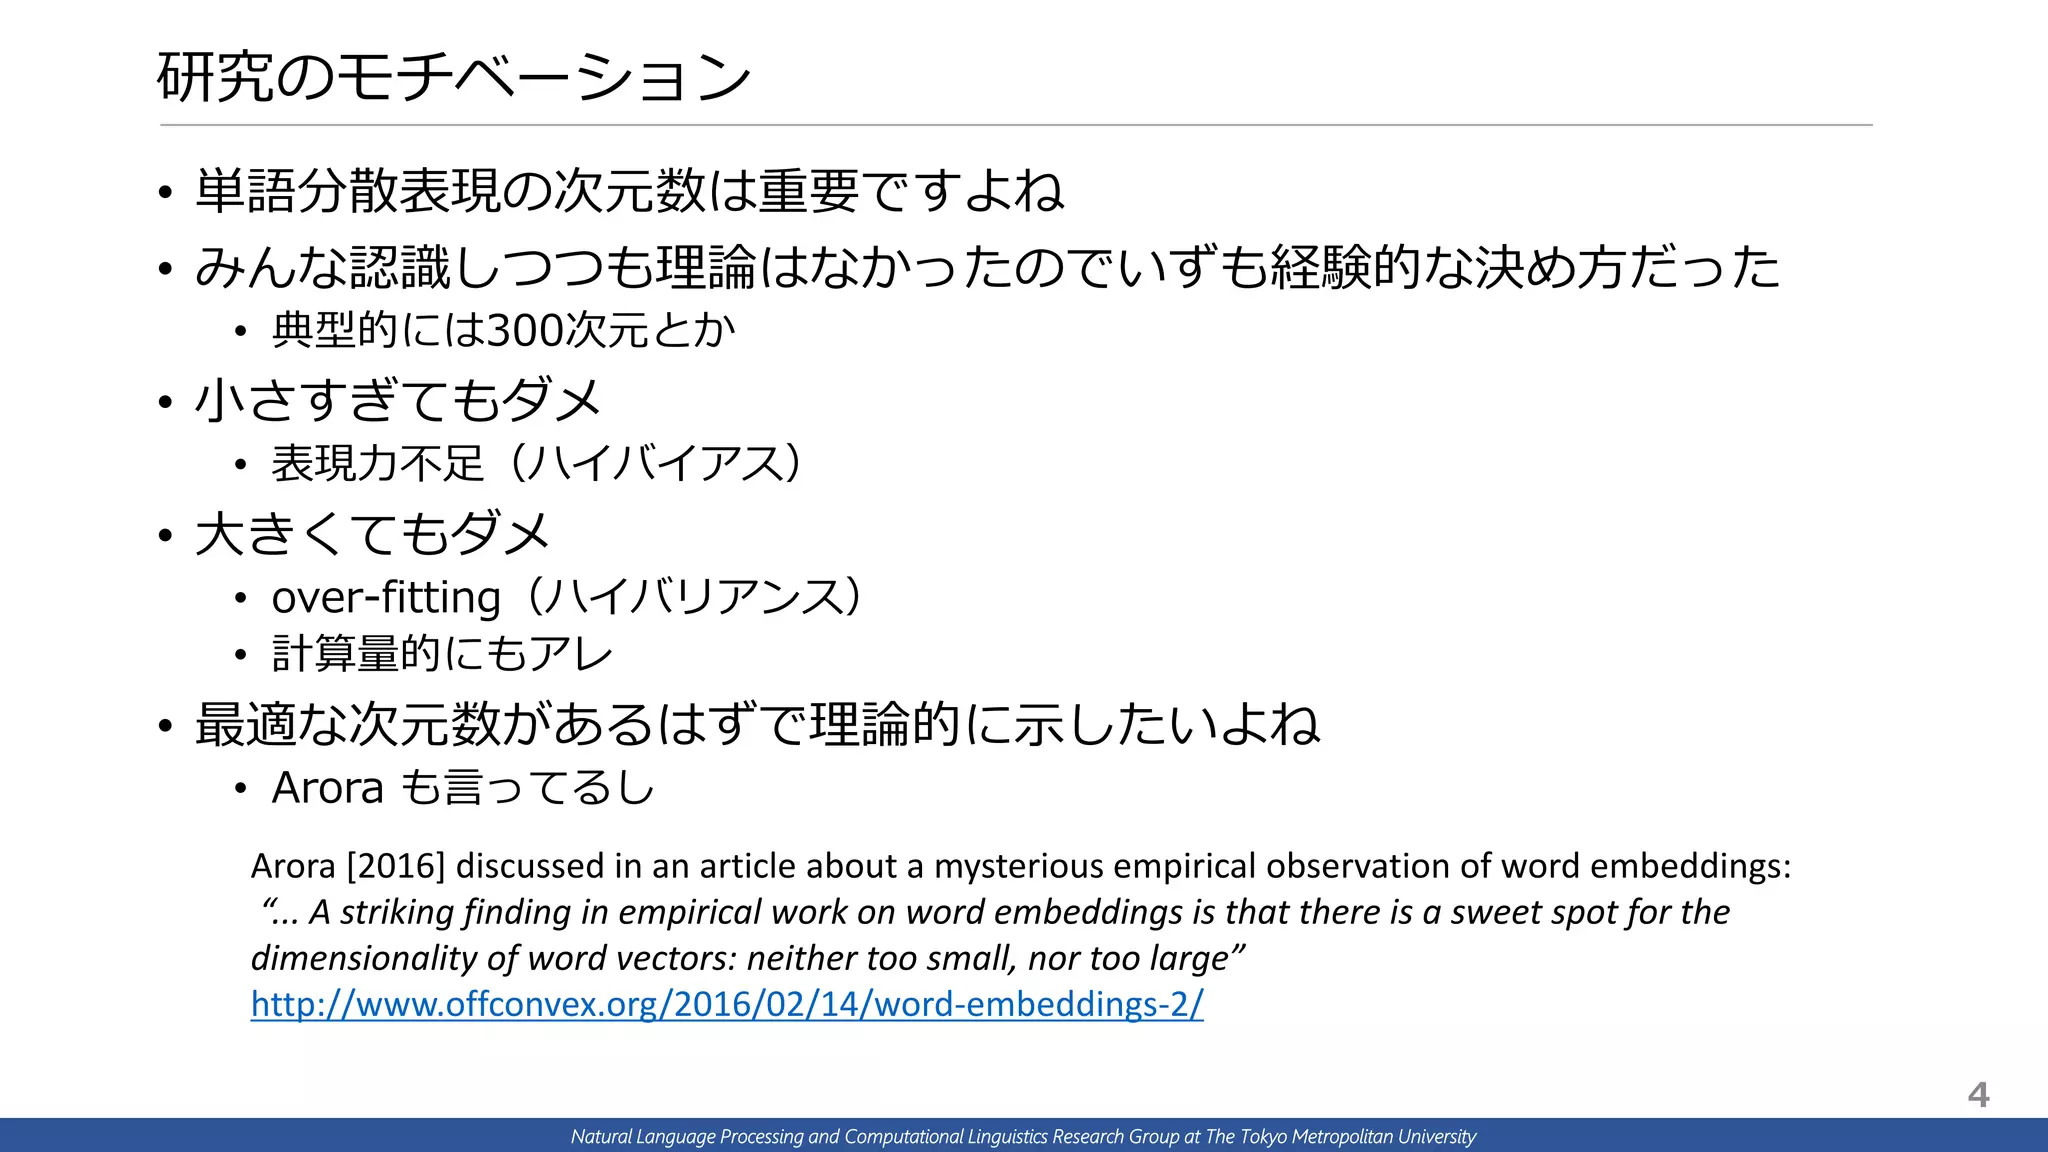
Task: Open the offconvex.org word-embeddings-2 link
Action: pos(727,1004)
